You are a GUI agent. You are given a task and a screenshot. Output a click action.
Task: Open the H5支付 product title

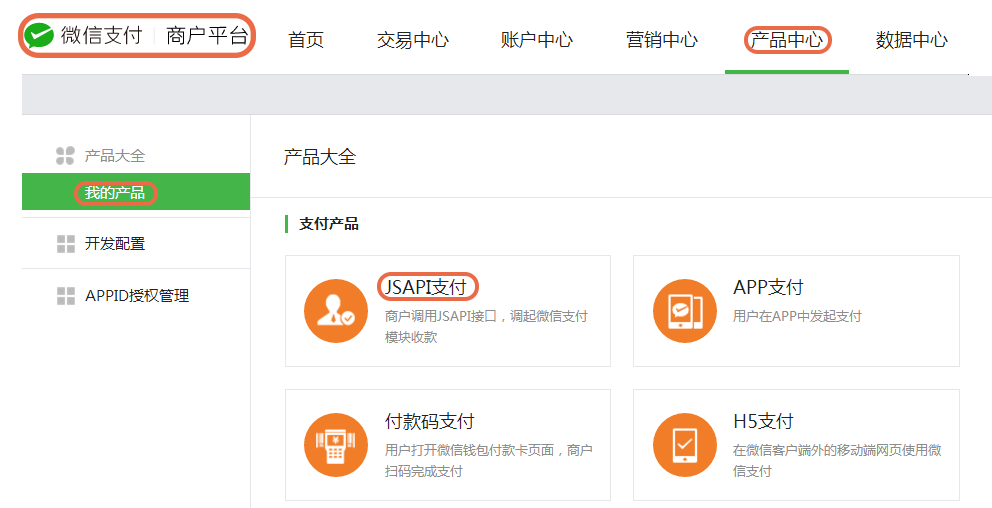tap(763, 421)
